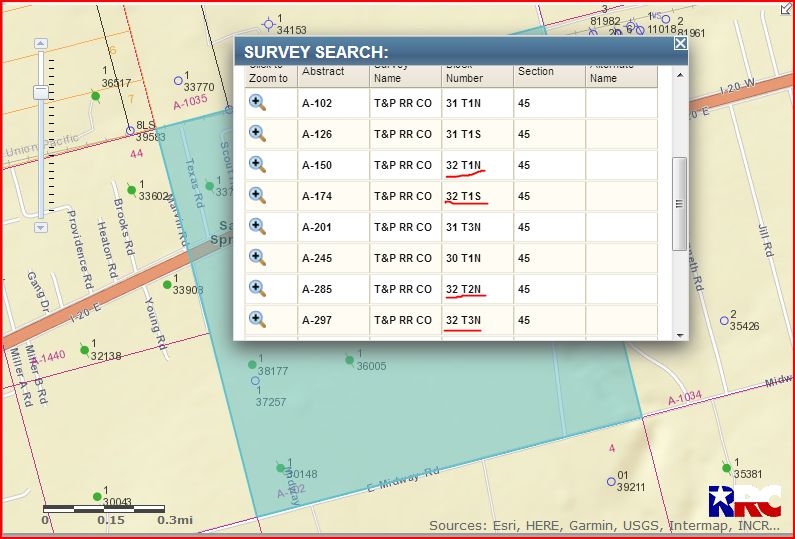Click well marker 35381 on map
Screen dimensions: 795x539
727,468
